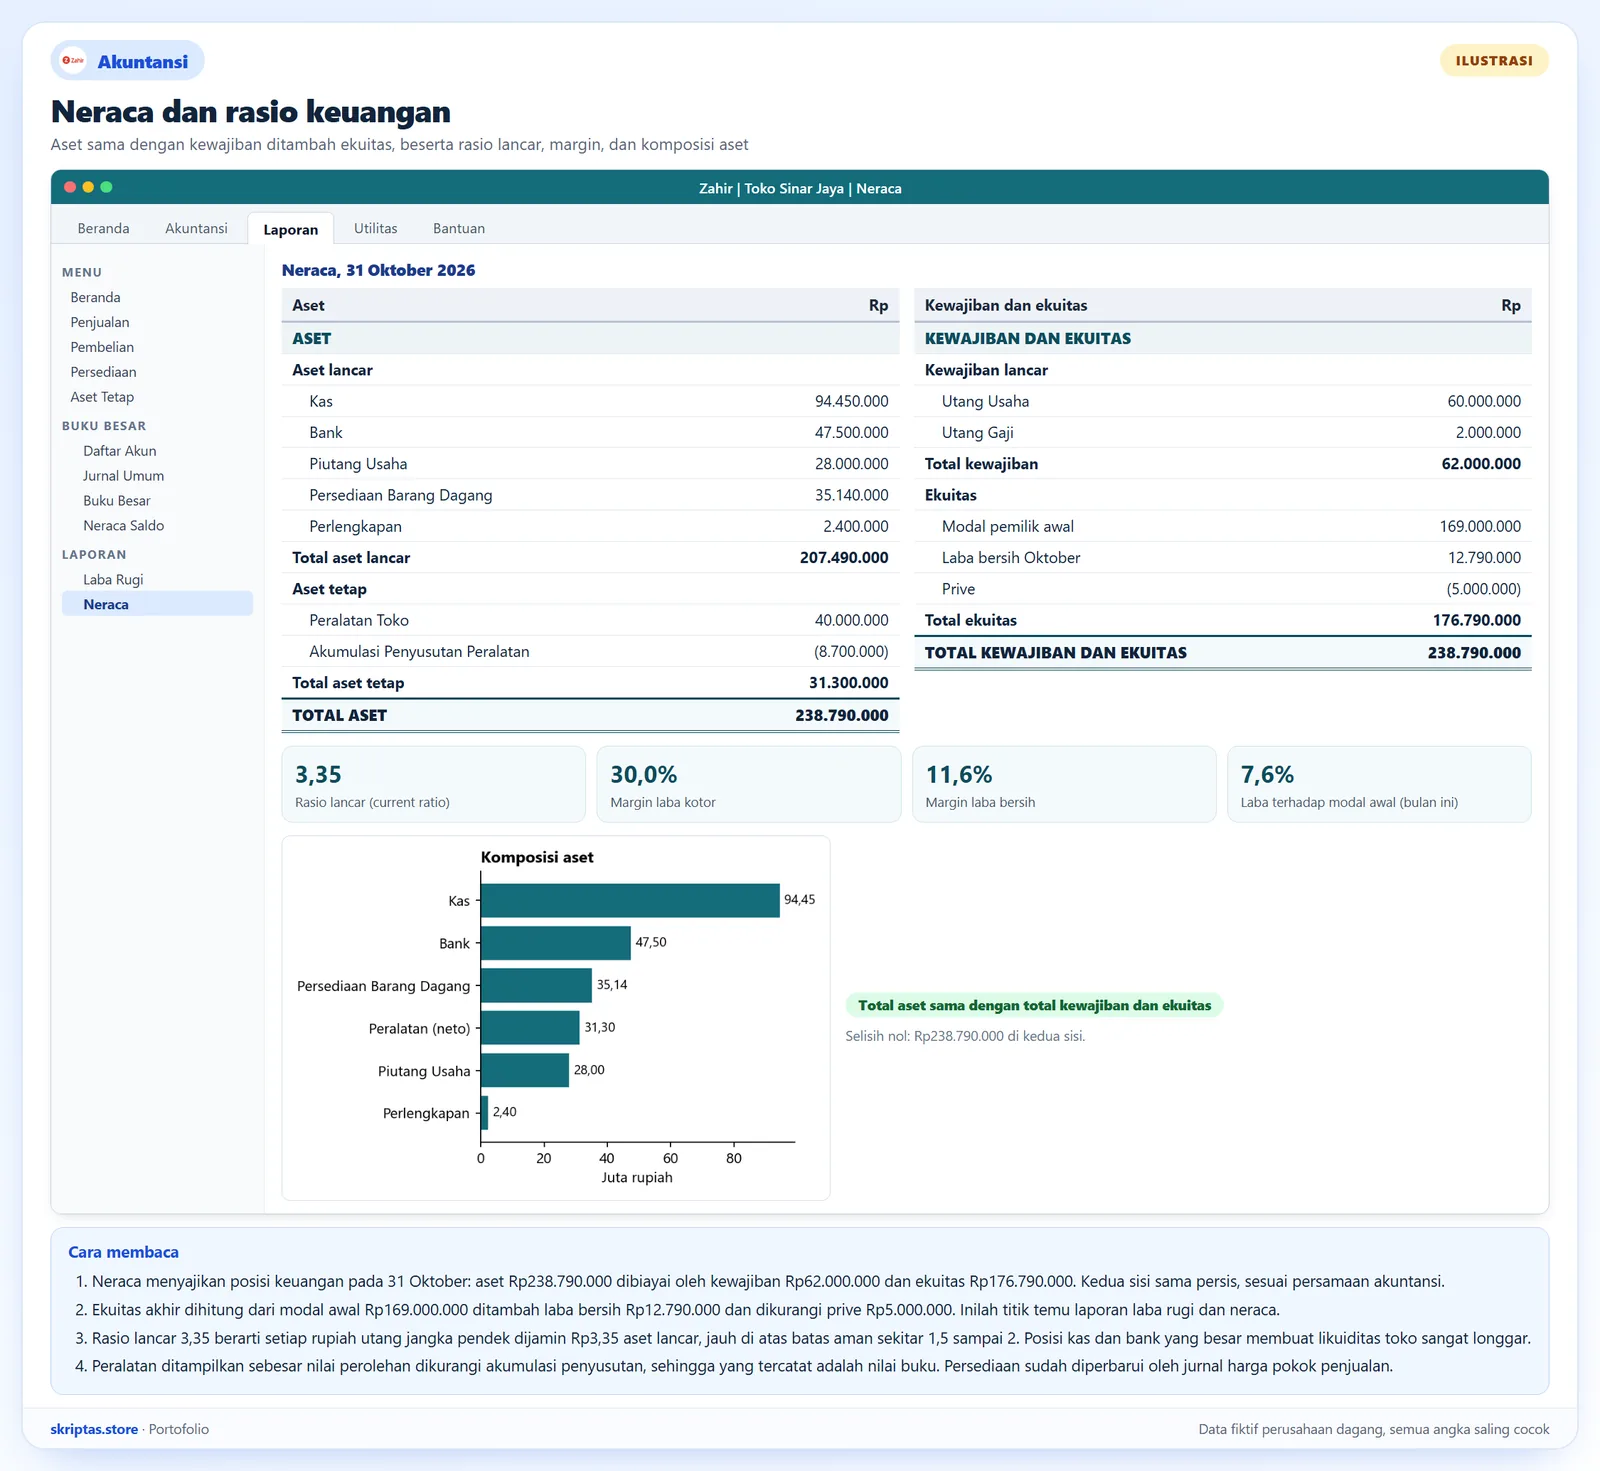Click the Rasio lancar 3,35 card
1600x1471 pixels.
434,785
